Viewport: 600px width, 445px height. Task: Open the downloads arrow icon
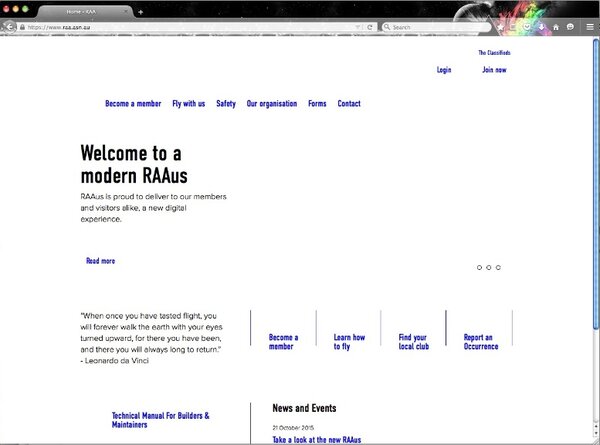coord(541,27)
